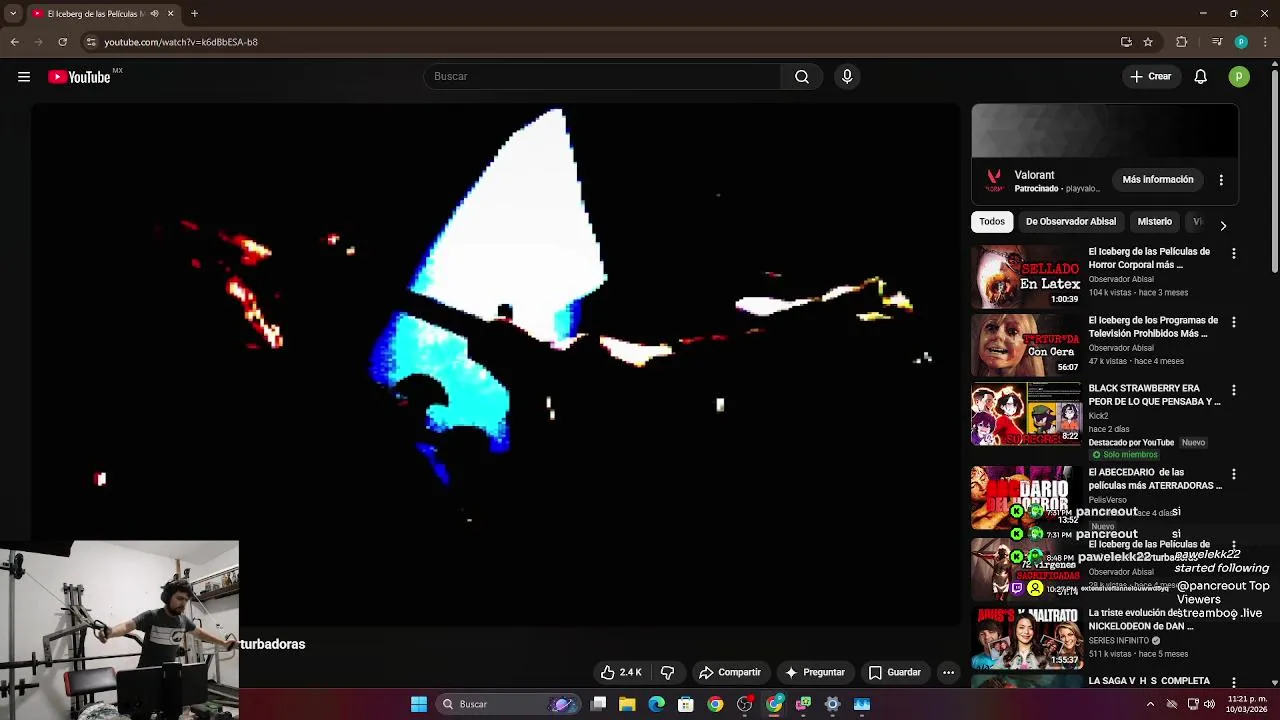Open the green YouTube account avatar
Screen dimensions: 1280x720
[x=1239, y=77]
